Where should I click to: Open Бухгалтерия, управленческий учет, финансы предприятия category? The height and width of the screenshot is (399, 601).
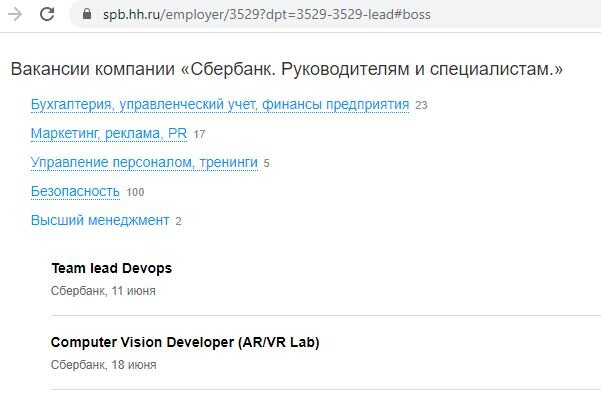tap(220, 104)
